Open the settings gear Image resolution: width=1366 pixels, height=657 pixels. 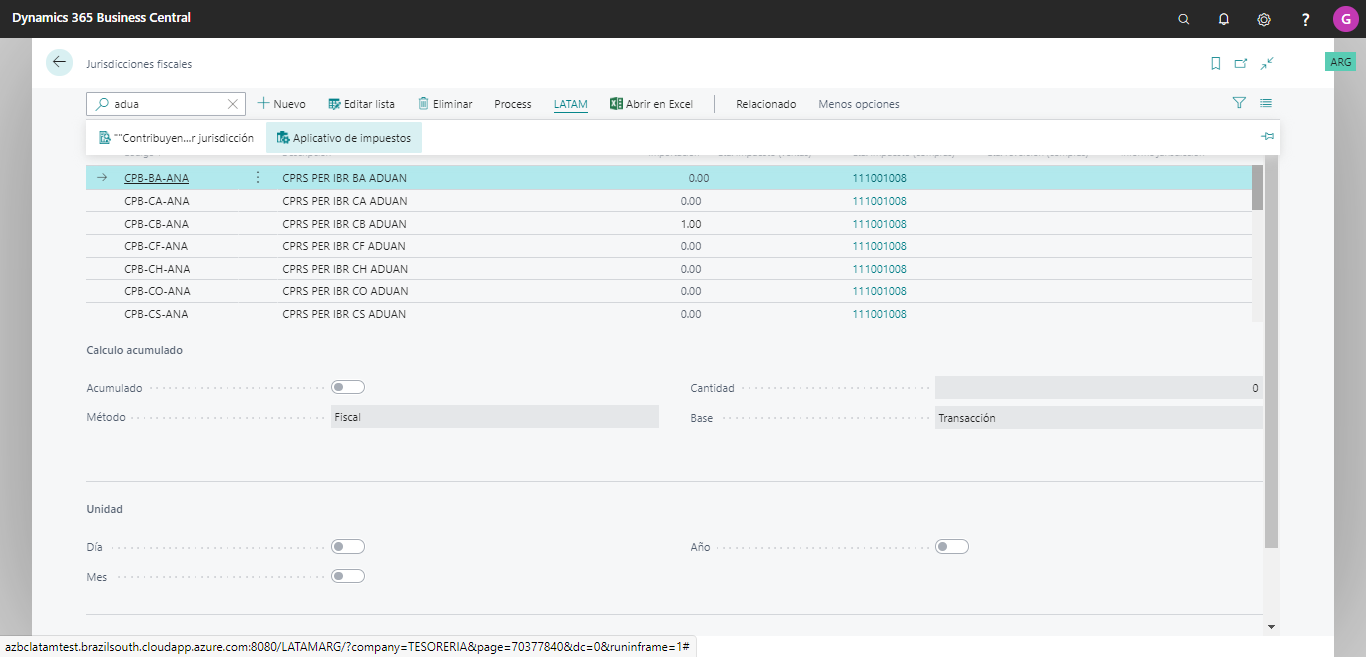click(1264, 19)
